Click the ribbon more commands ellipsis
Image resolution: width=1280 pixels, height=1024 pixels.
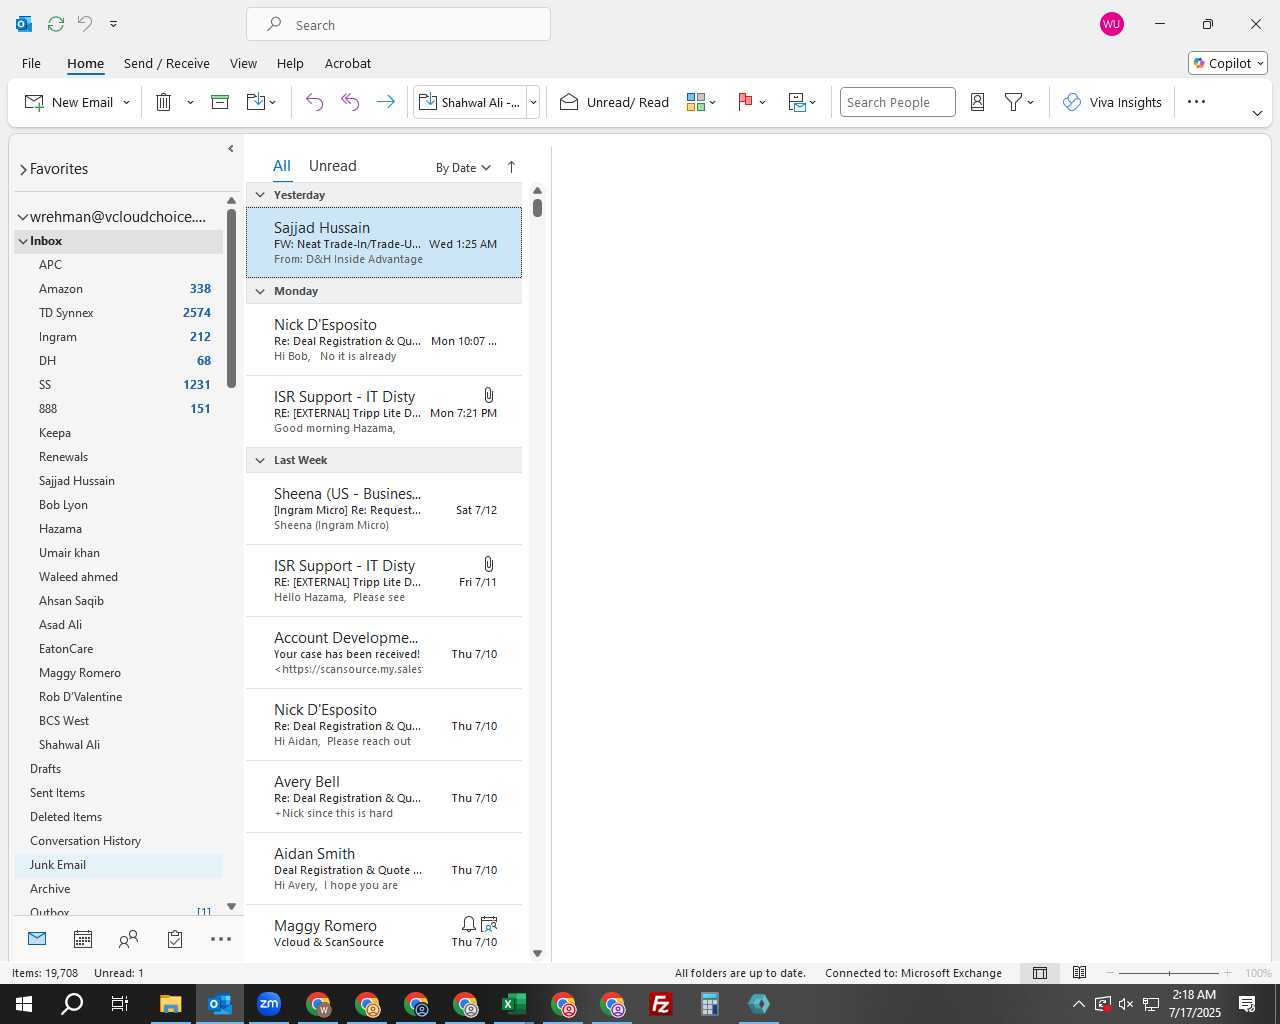[x=1196, y=102]
